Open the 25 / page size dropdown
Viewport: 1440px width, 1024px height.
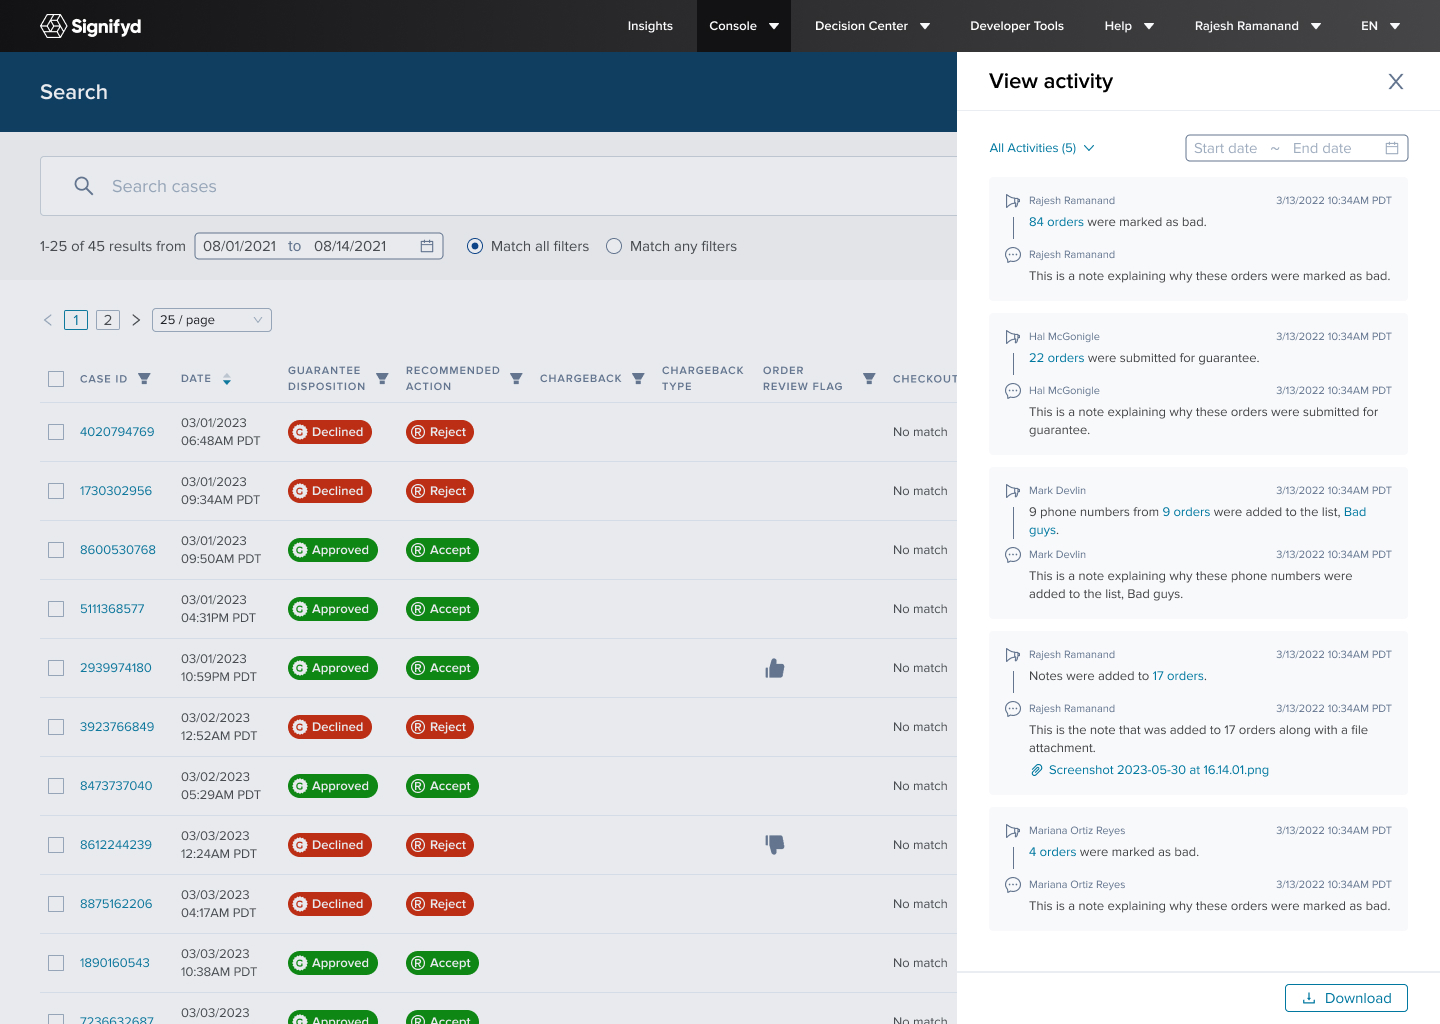pyautogui.click(x=212, y=320)
